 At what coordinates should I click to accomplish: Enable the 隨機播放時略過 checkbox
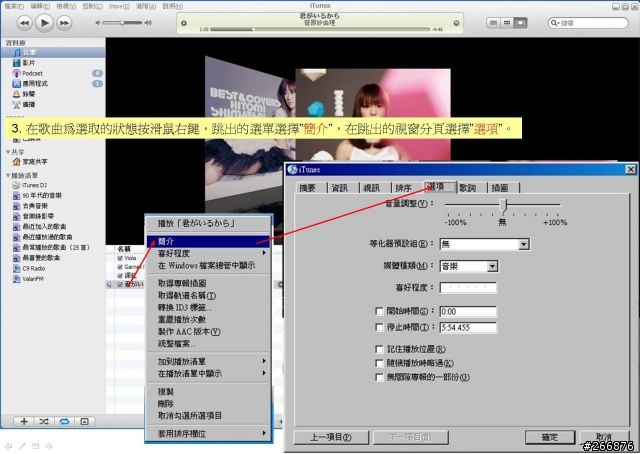[379, 363]
